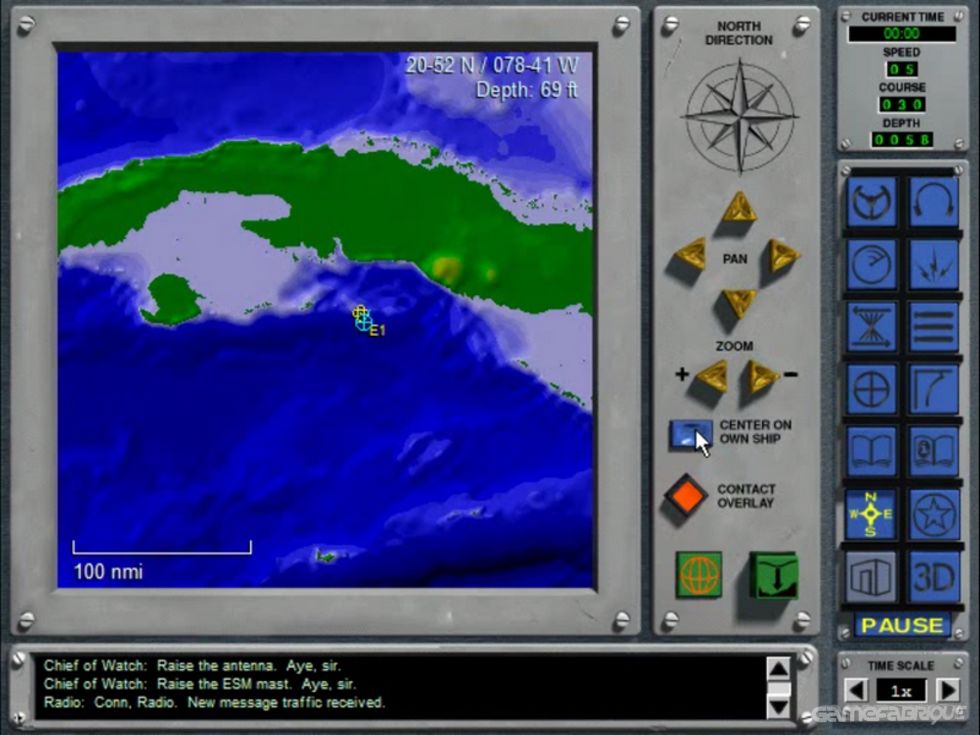Zoom in with the plus arrow
This screenshot has width=980, height=735.
tap(711, 376)
